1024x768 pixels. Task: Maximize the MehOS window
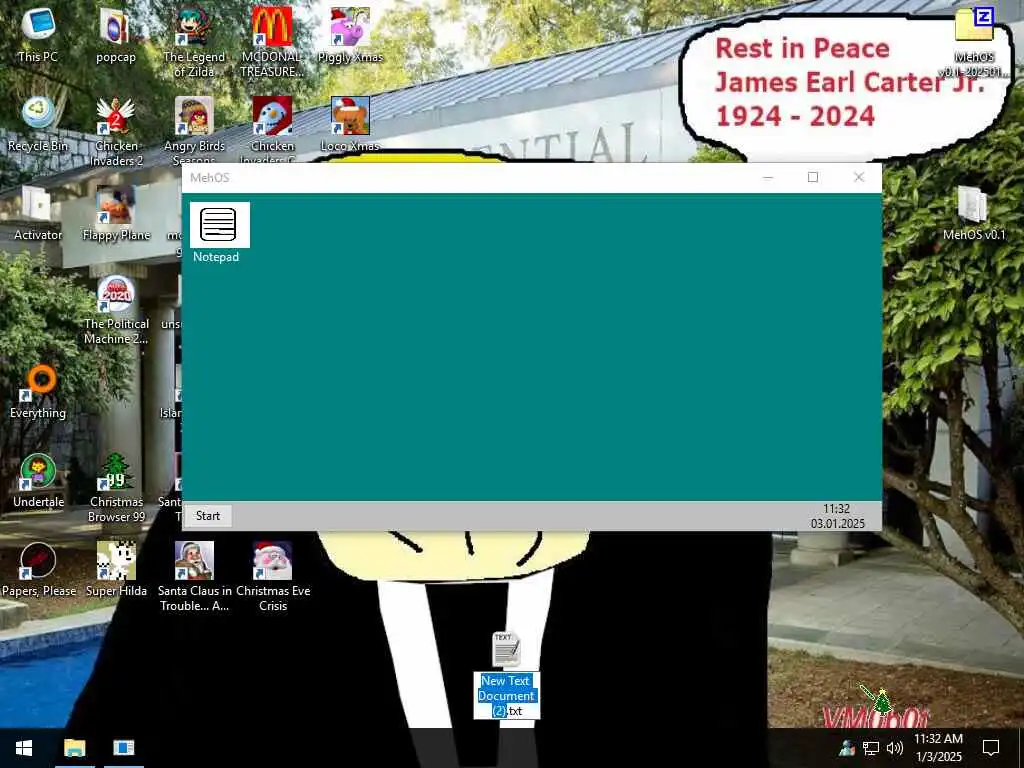point(813,178)
